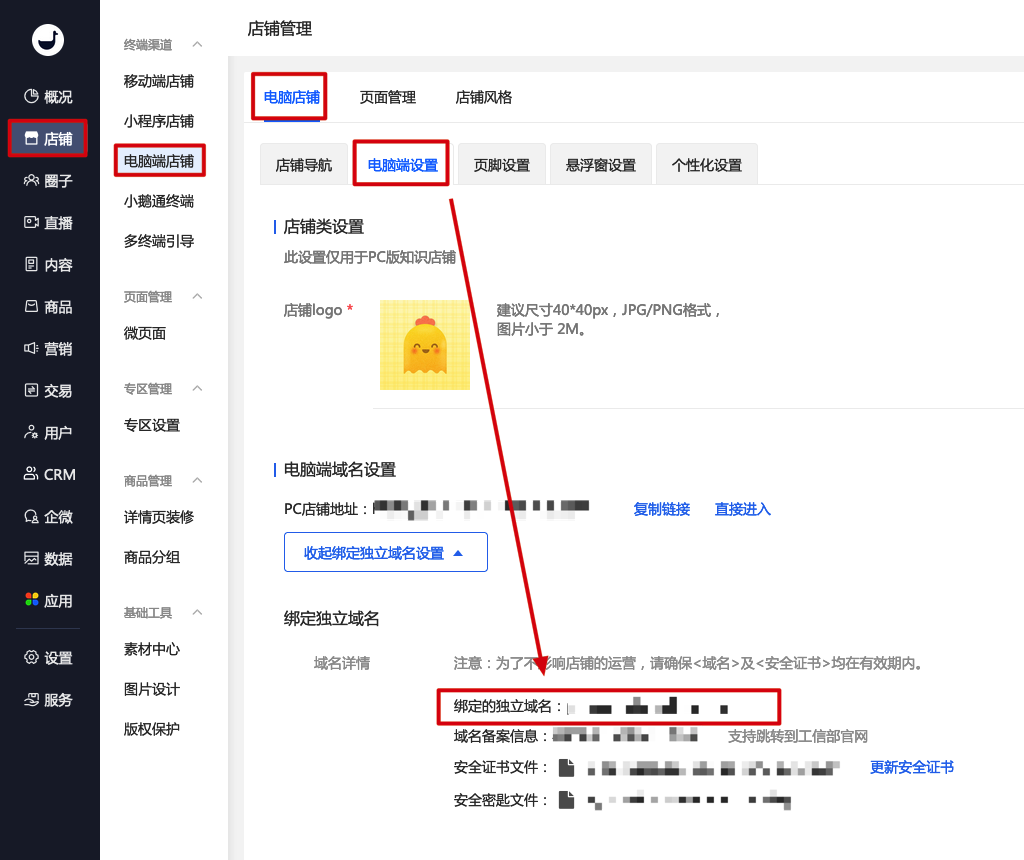1024x860 pixels.
Task: Open the 内容 content section
Action: tap(48, 264)
